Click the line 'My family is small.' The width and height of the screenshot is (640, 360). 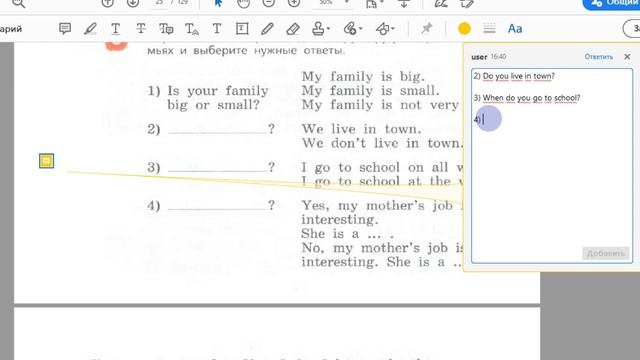[371, 91]
